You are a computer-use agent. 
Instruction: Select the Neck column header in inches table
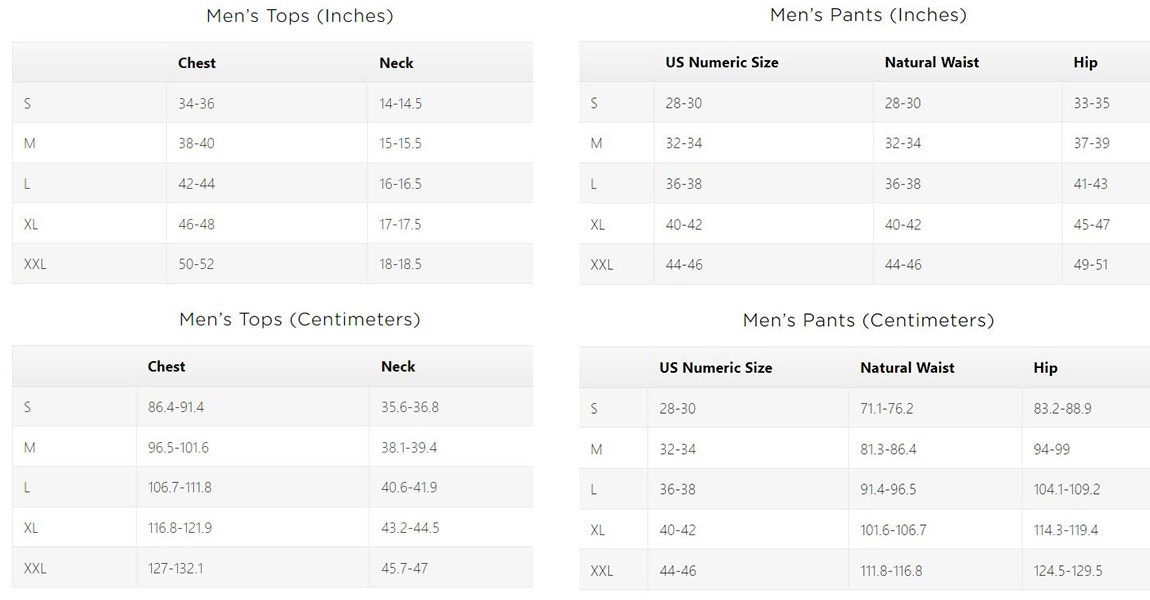tap(396, 63)
